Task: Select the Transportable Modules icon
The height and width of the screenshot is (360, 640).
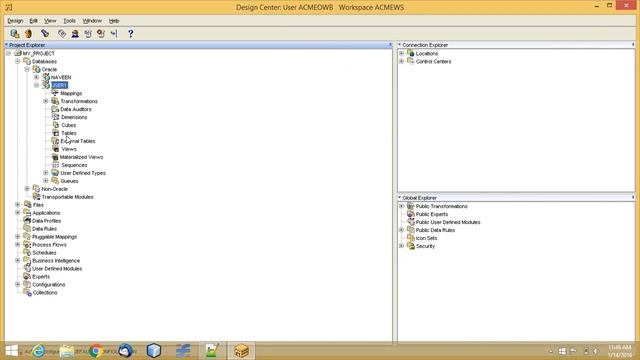Action: pos(36,197)
